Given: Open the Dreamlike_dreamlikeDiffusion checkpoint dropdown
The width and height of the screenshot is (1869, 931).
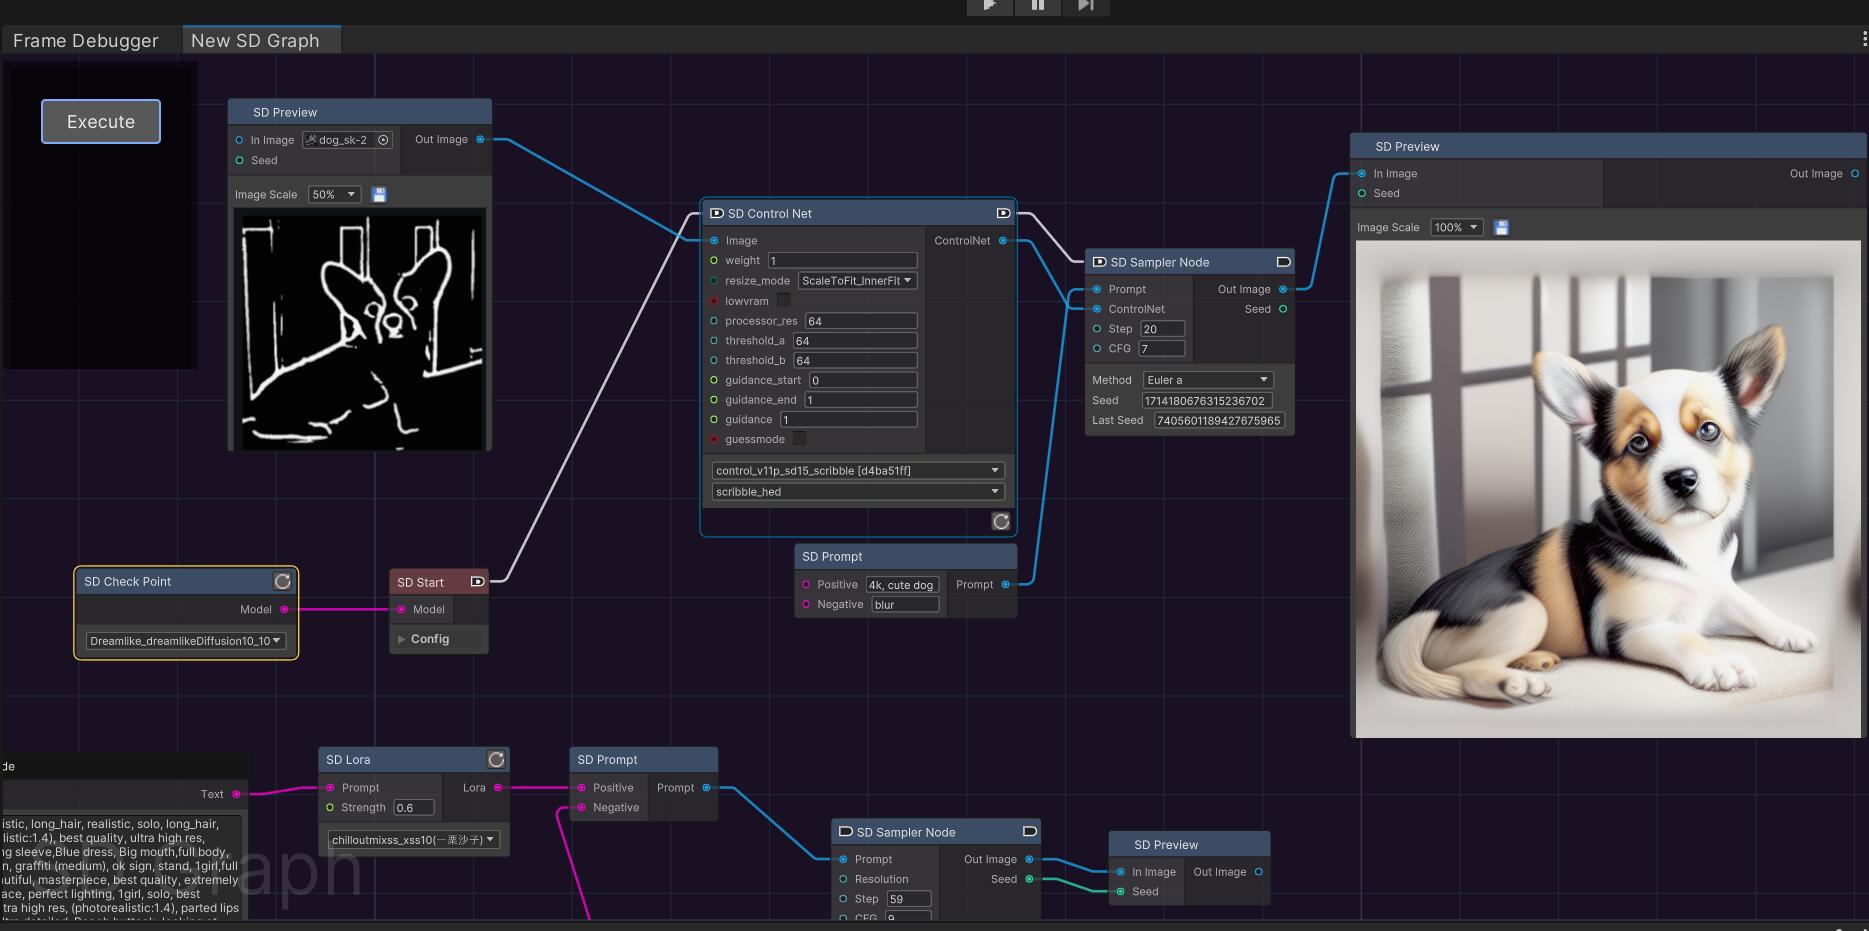Looking at the screenshot, I should [x=185, y=641].
